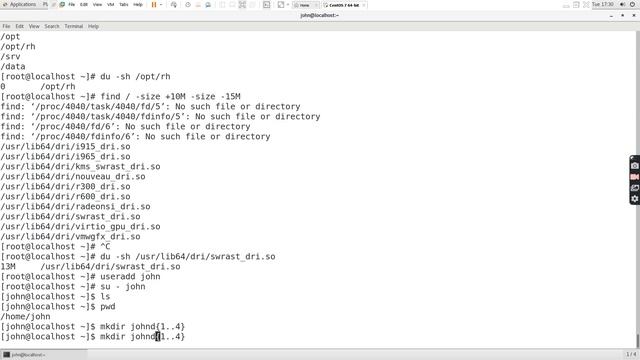640x360 pixels.
Task: Click the VMware library icon left of File
Action: (62, 4)
